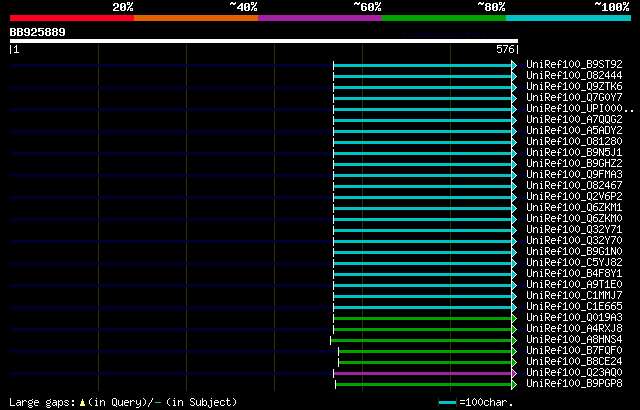Screen dimensions: 640x410
Task: Select the cyan alignment bar for Q2V6P2
Action: (423, 197)
